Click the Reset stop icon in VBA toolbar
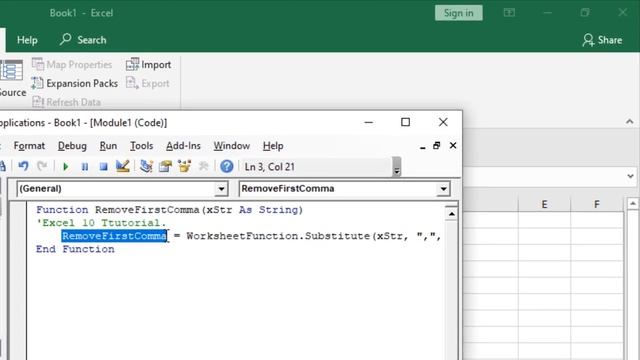Viewport: 640px width, 360px height. click(103, 167)
